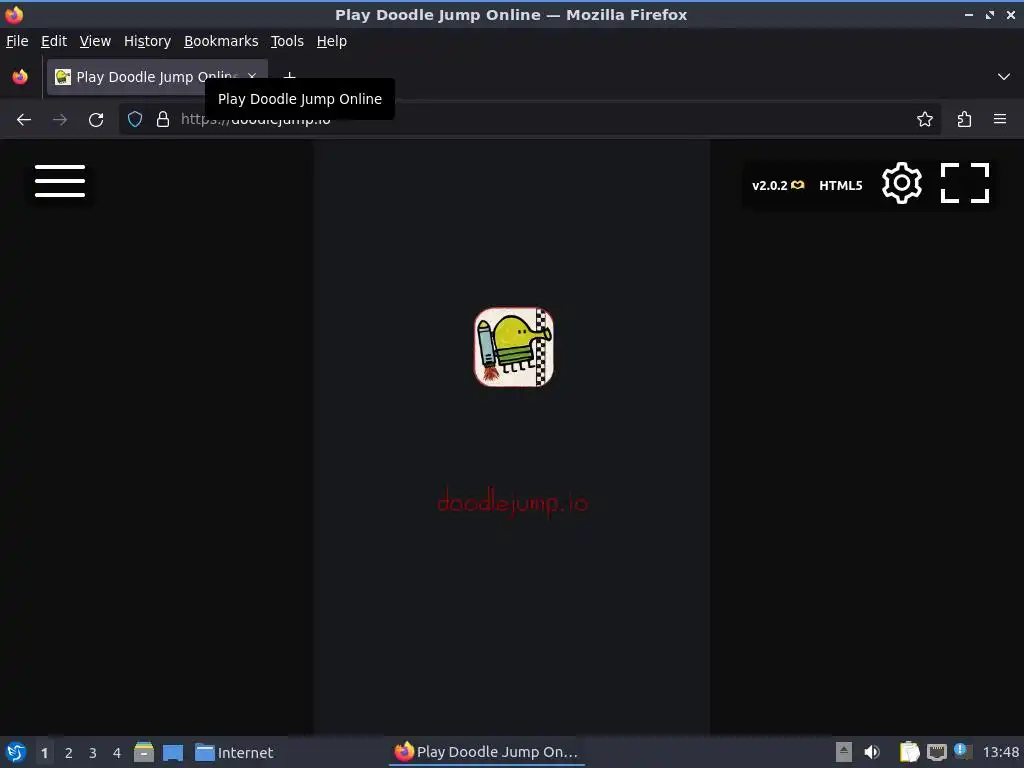Go forward with the browser forward arrow
Screen dimensions: 1024x768
click(x=60, y=120)
